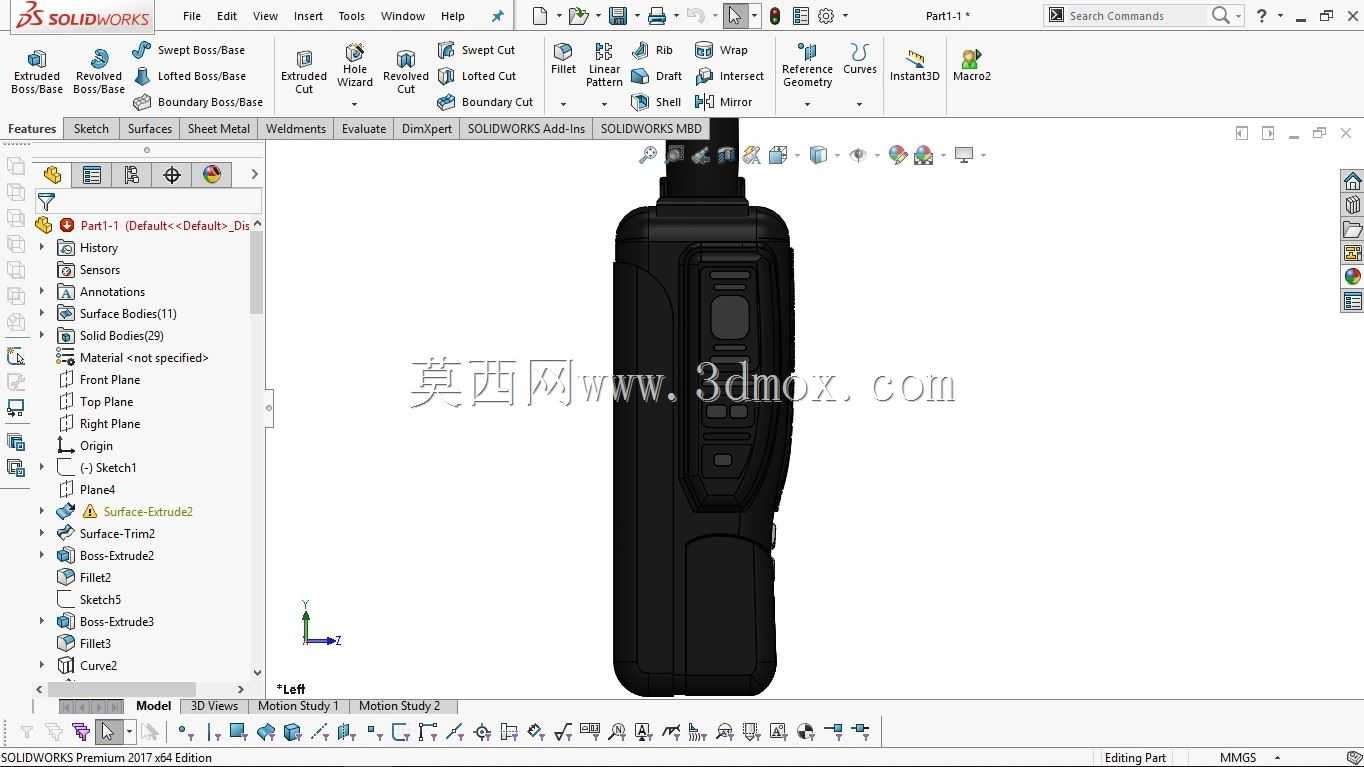The height and width of the screenshot is (767, 1364).
Task: Click the Edit Appearance color wheel icon
Action: click(x=898, y=155)
